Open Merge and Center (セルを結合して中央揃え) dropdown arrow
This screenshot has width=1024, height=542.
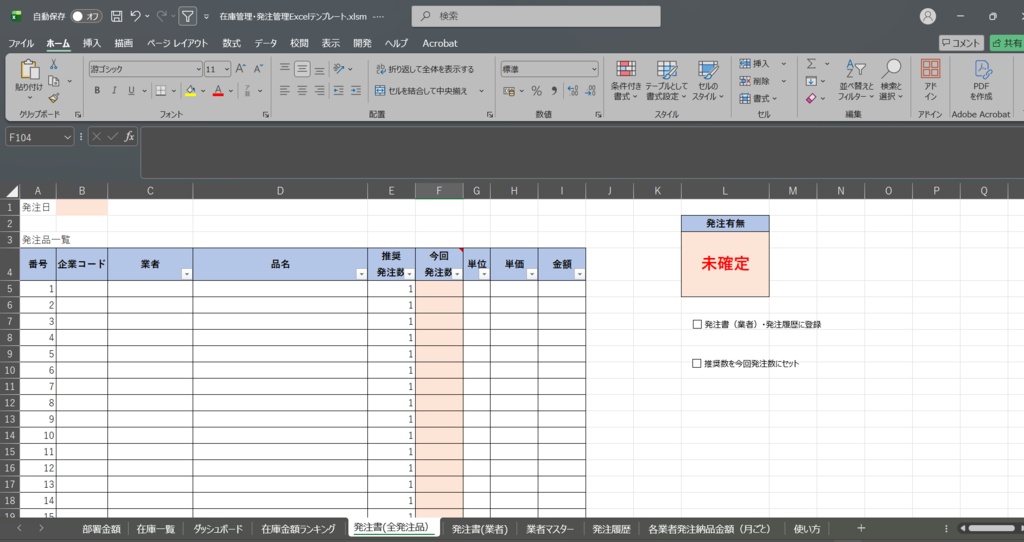[x=481, y=91]
